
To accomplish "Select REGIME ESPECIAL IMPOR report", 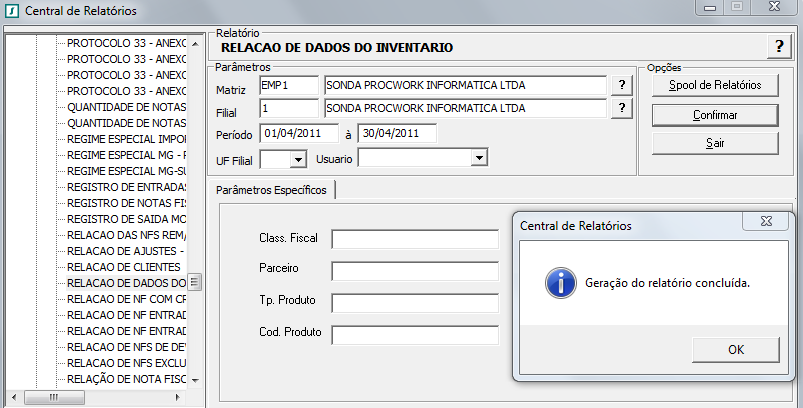I will (126, 139).
